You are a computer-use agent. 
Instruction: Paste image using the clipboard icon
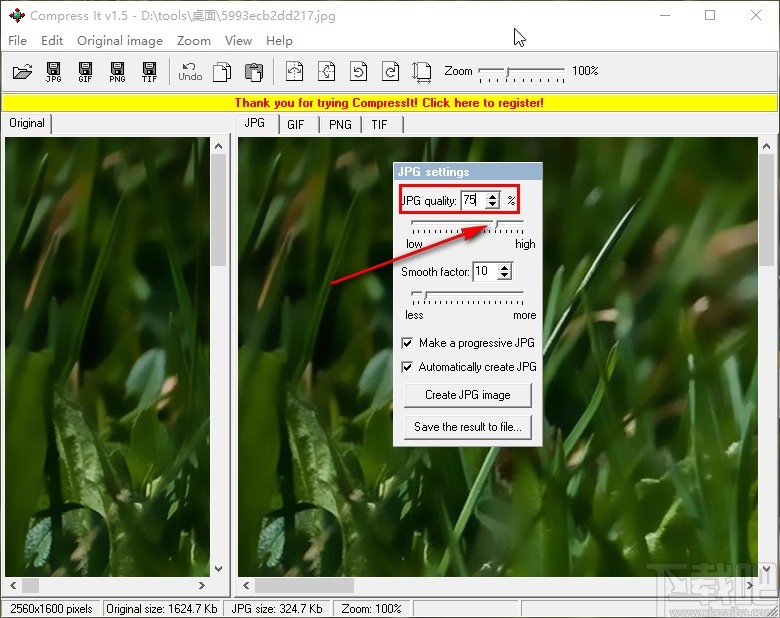254,72
